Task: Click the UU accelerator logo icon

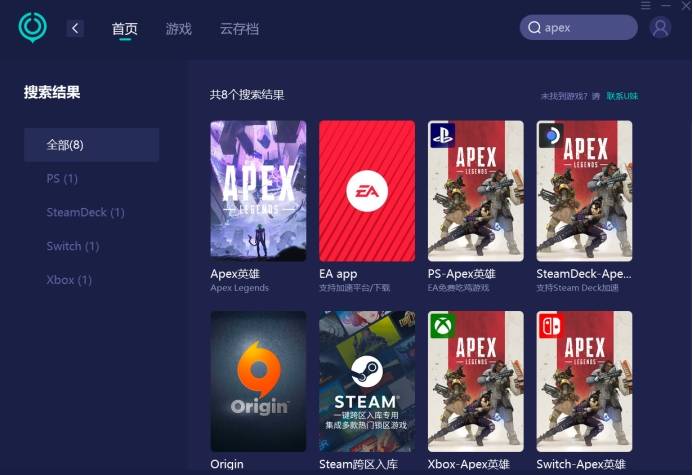Action: point(32,27)
